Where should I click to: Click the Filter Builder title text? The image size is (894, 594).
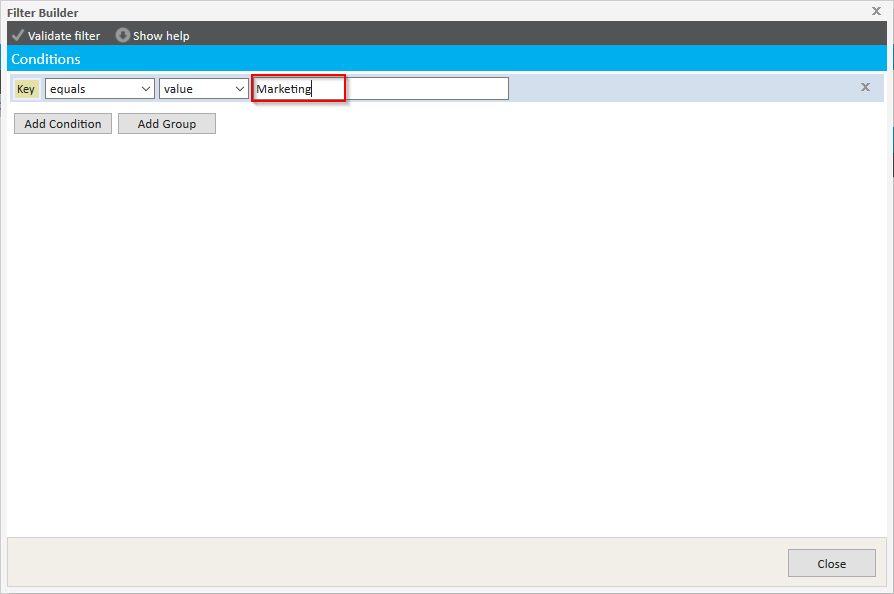point(43,12)
